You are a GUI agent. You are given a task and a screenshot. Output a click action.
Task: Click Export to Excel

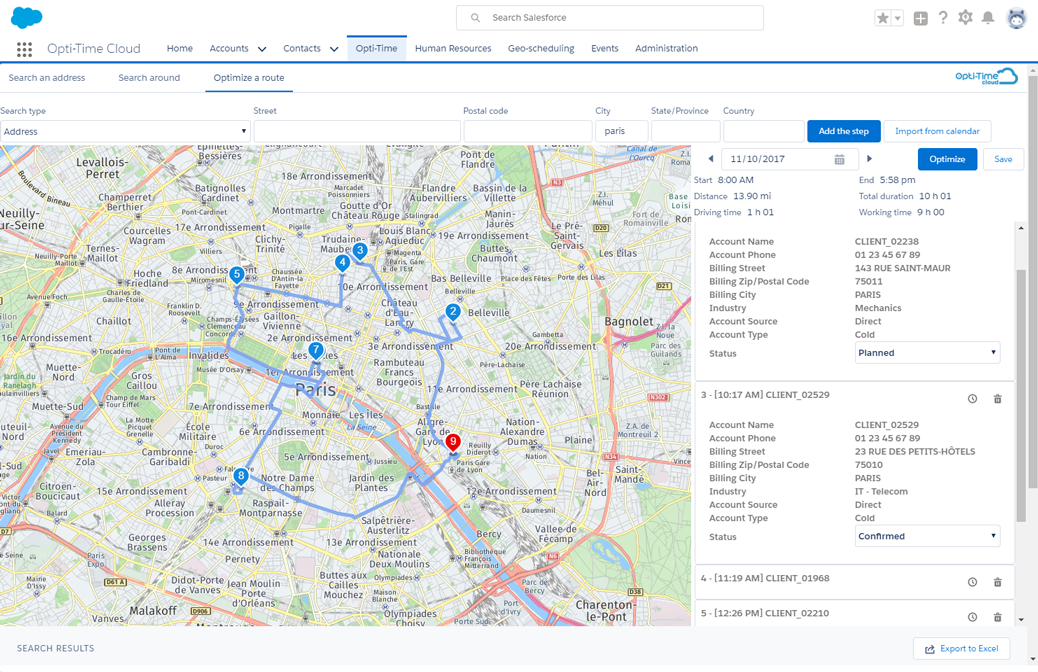[x=961, y=648]
